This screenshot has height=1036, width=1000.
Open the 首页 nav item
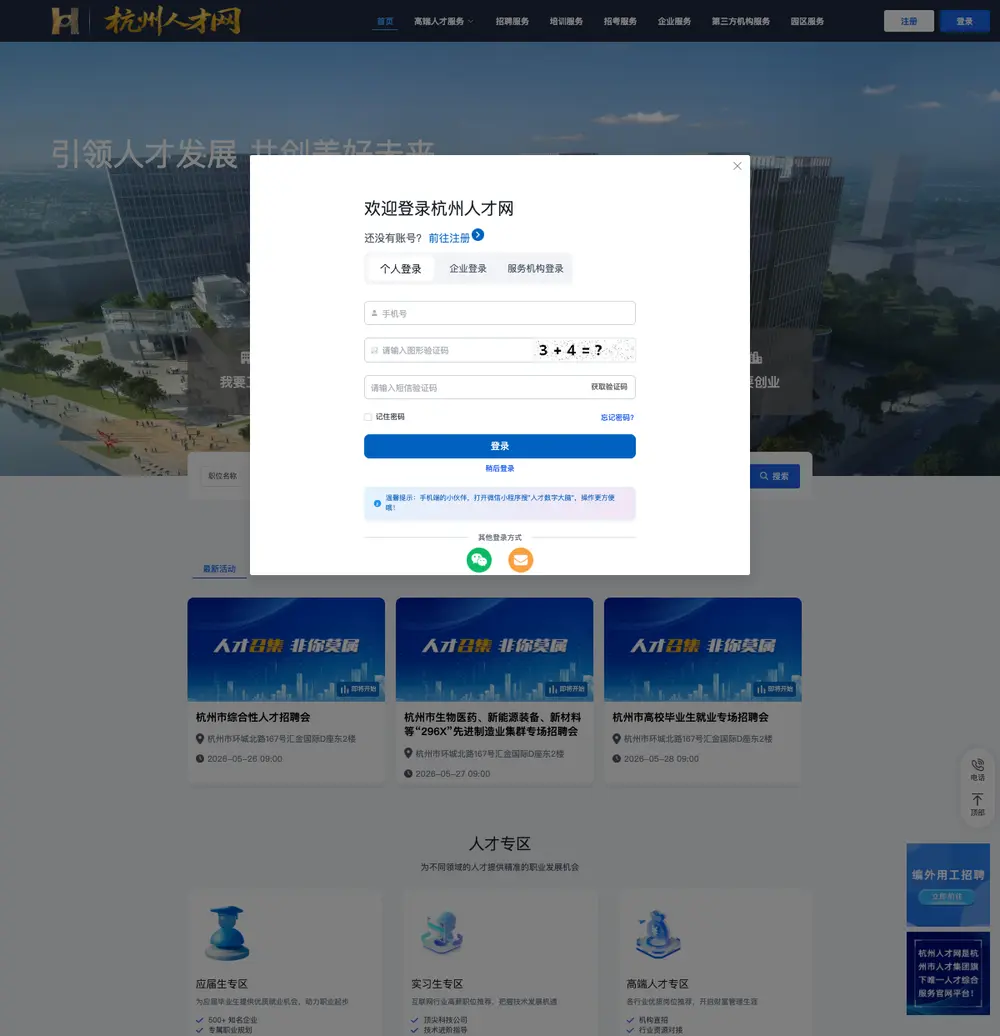coord(385,21)
